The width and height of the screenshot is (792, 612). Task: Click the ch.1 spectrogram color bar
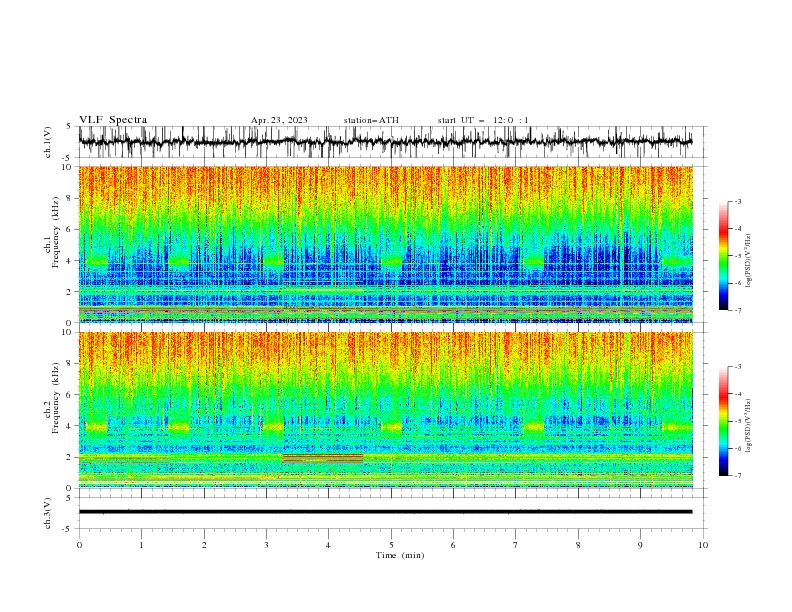(x=723, y=256)
